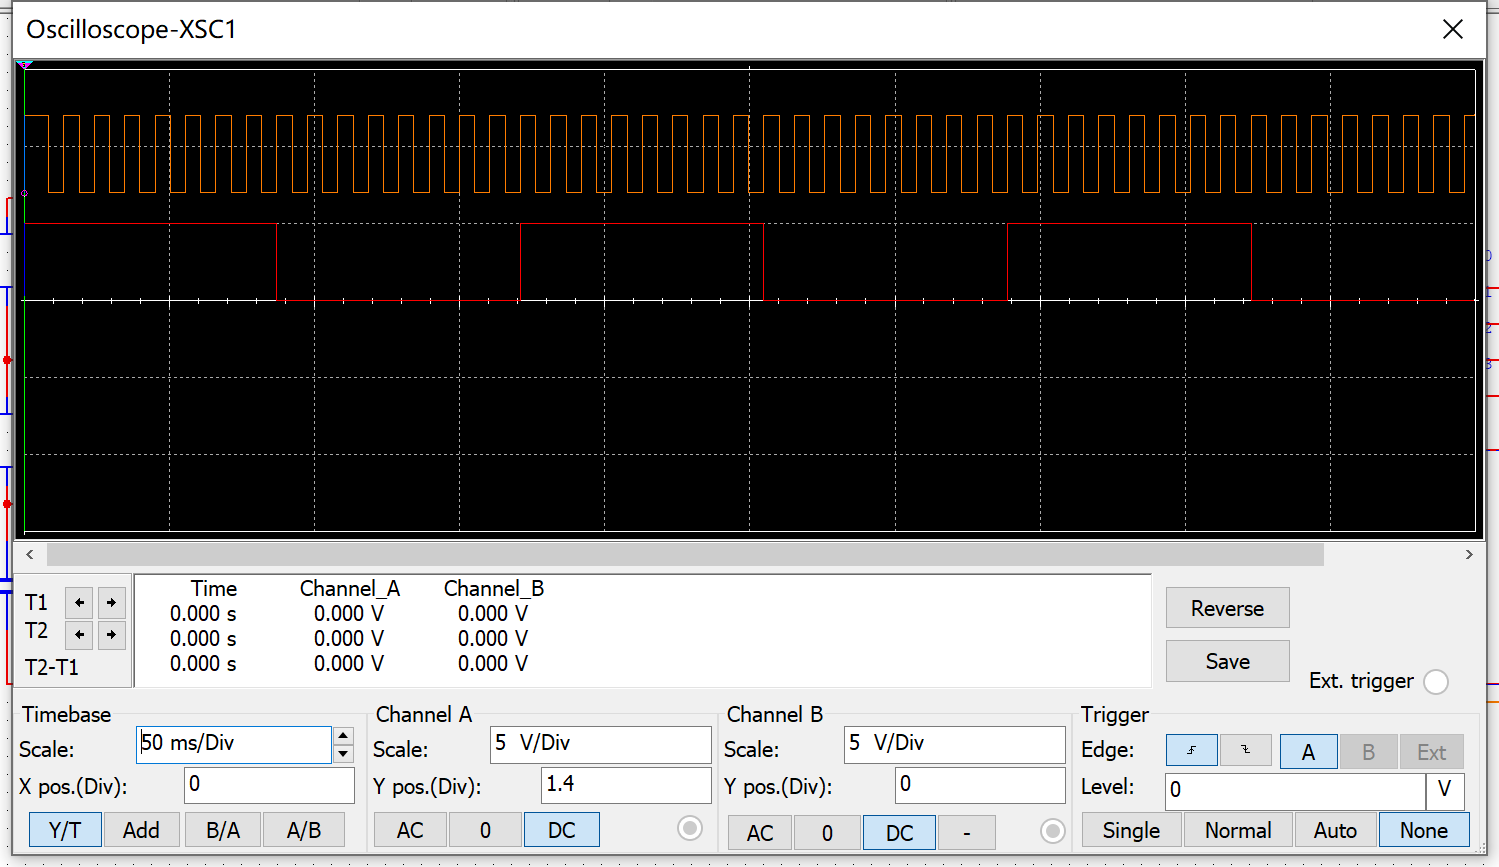Select Channel A terminal radio button

pos(690,828)
